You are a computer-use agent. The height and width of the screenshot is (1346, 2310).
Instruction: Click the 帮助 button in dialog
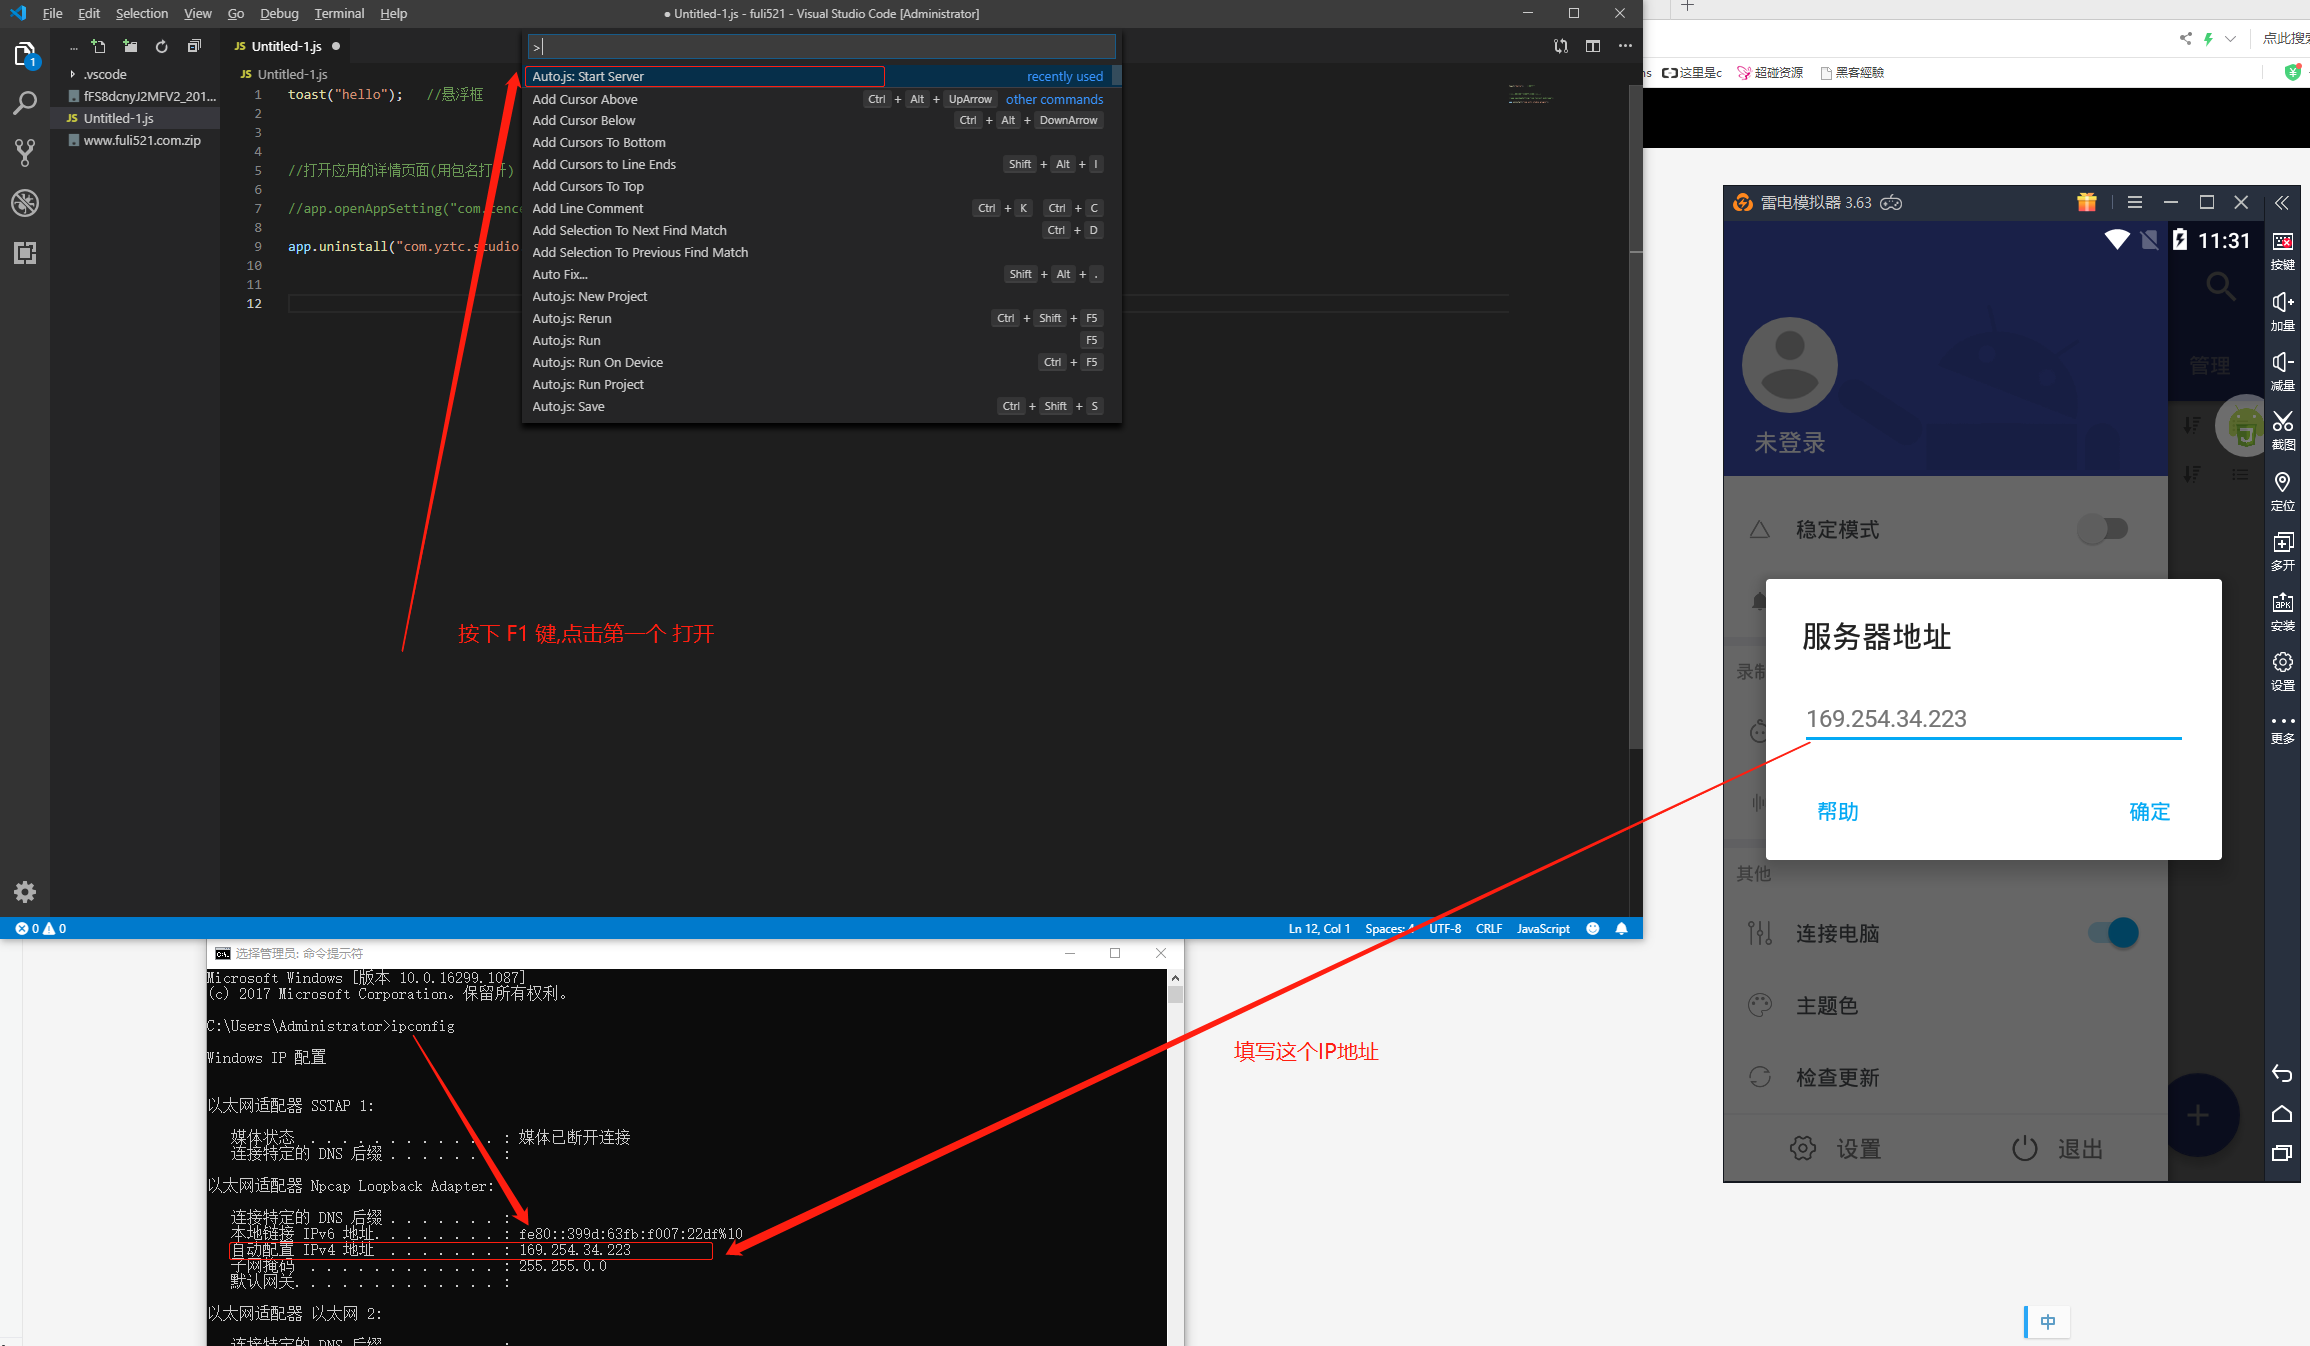(x=1837, y=812)
